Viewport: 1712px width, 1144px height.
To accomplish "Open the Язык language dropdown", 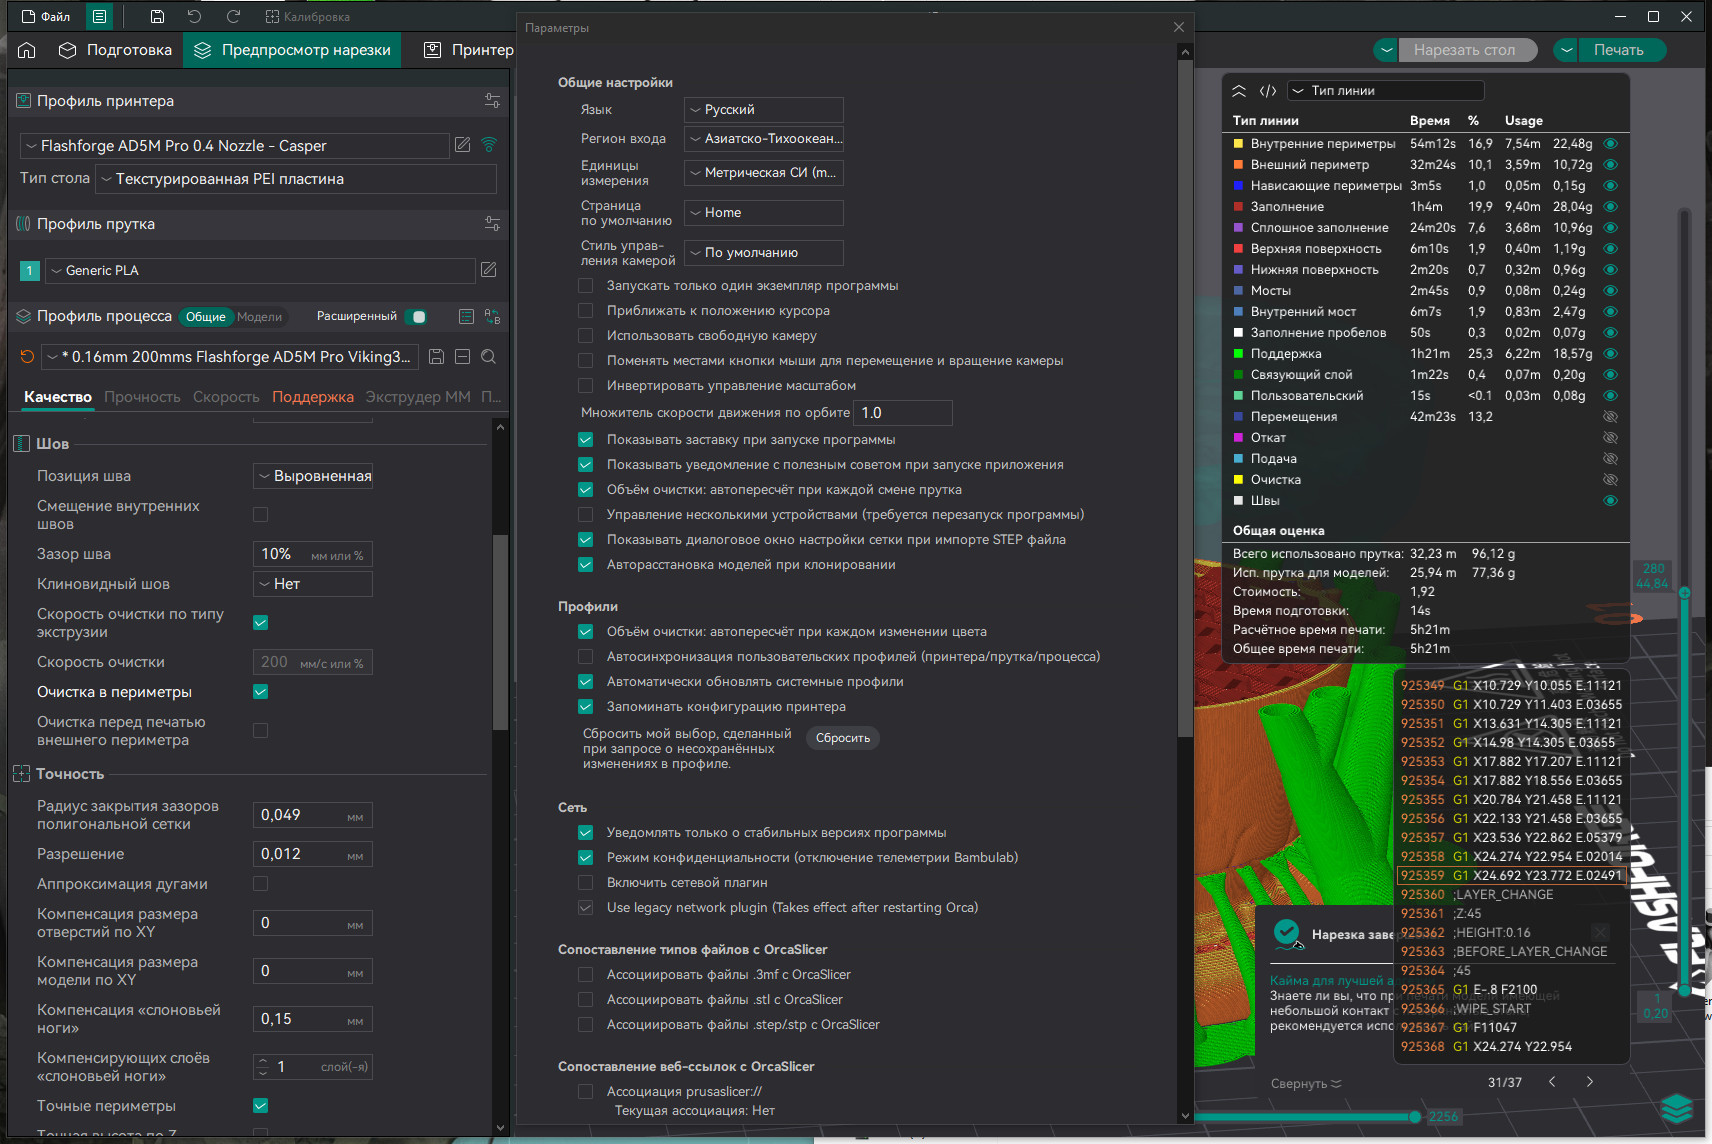I will point(764,110).
